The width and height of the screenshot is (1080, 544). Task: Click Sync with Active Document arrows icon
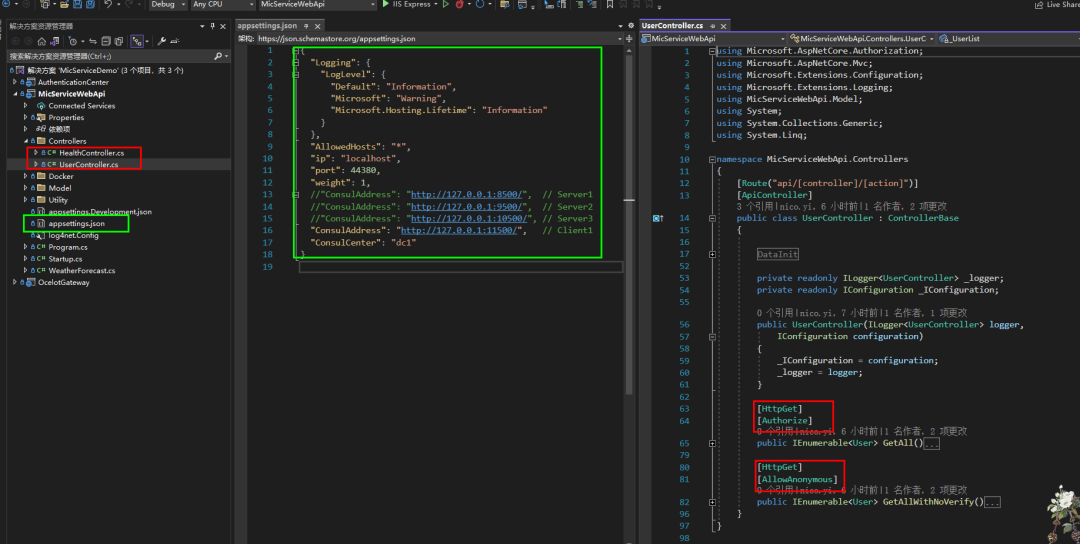(93, 41)
